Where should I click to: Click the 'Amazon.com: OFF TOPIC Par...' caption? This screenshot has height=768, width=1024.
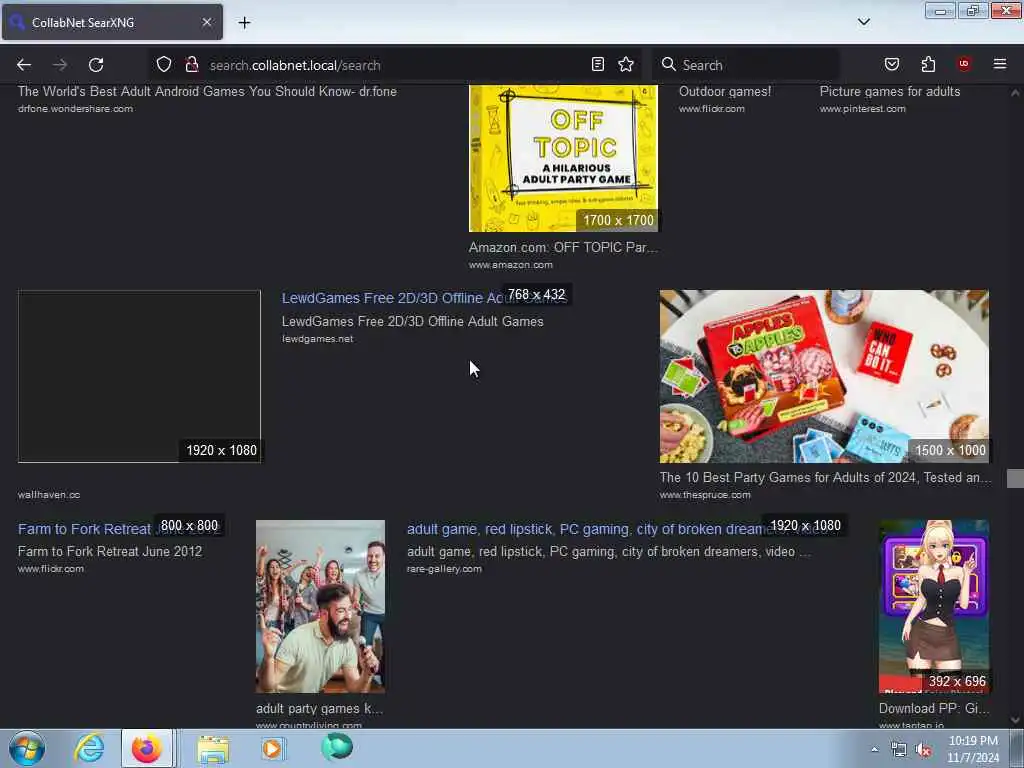click(x=563, y=248)
